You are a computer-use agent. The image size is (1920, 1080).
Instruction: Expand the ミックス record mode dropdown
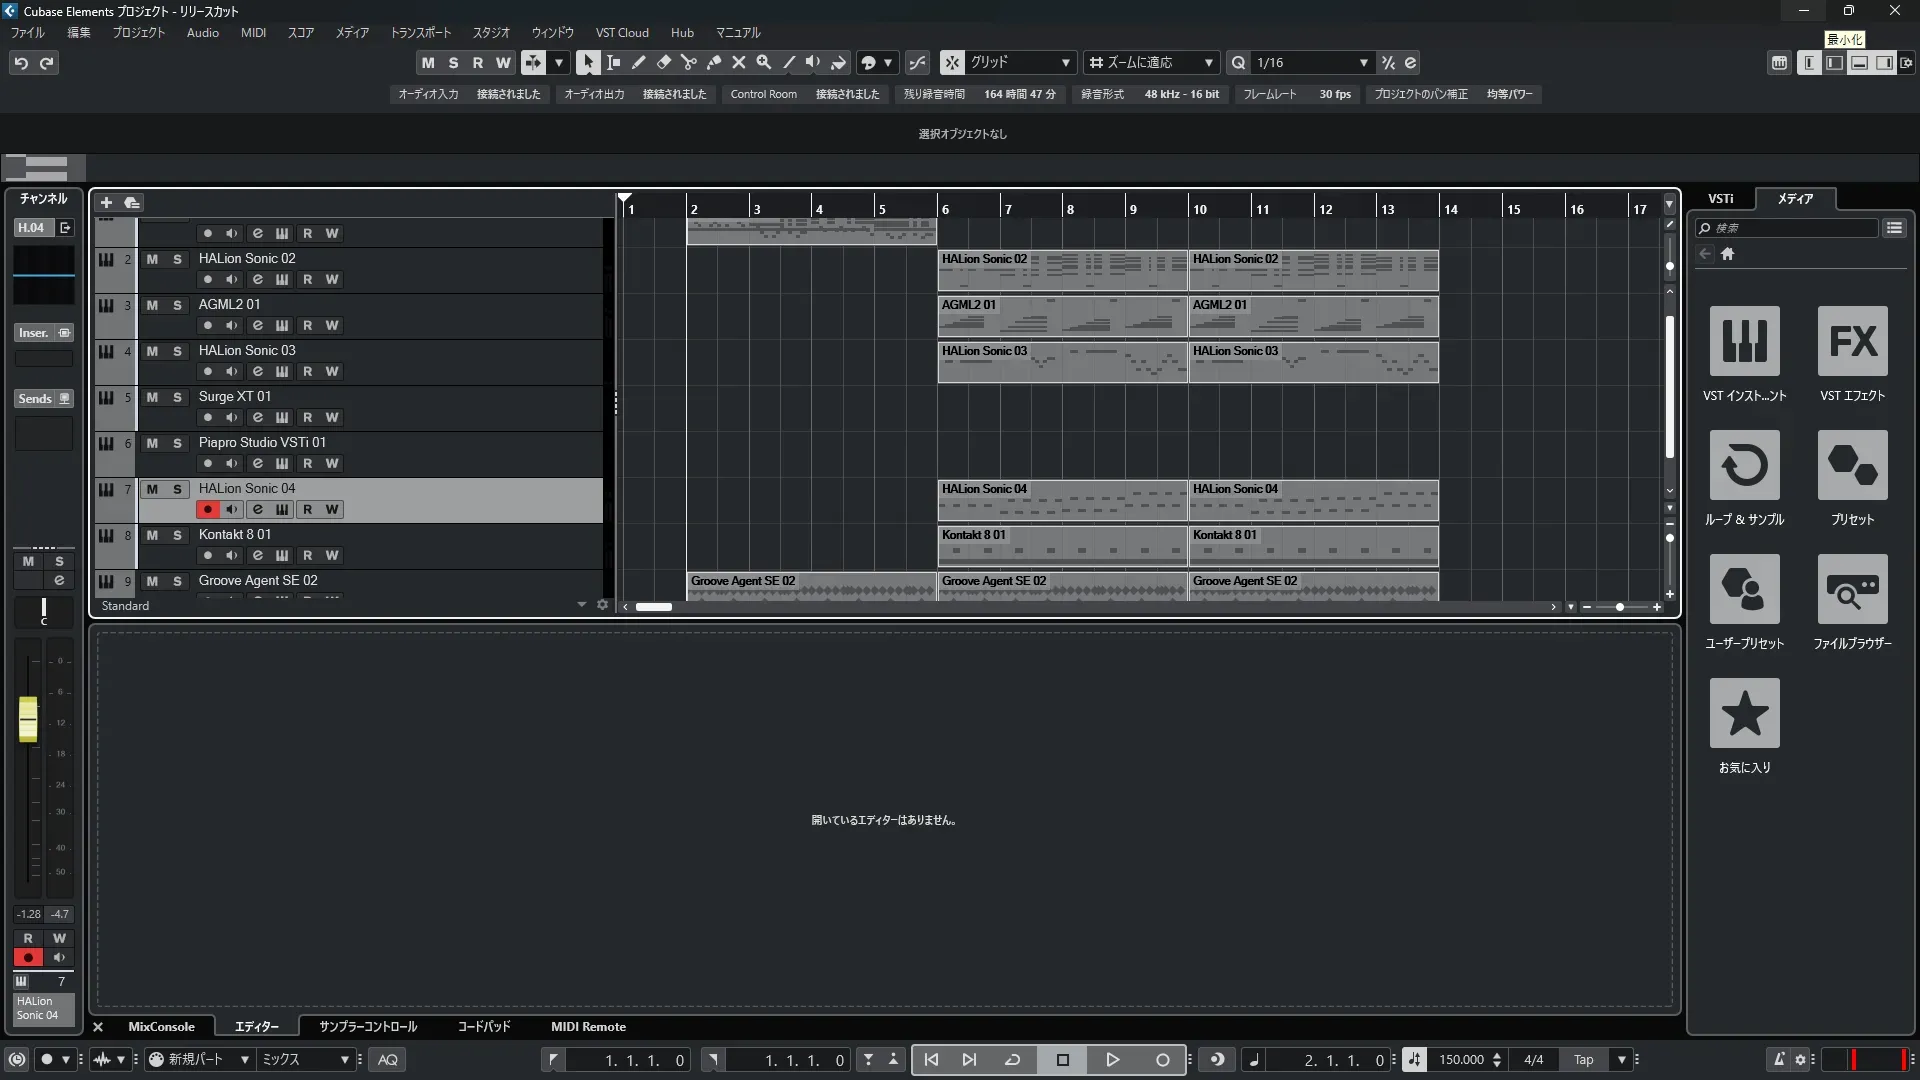[x=344, y=1059]
